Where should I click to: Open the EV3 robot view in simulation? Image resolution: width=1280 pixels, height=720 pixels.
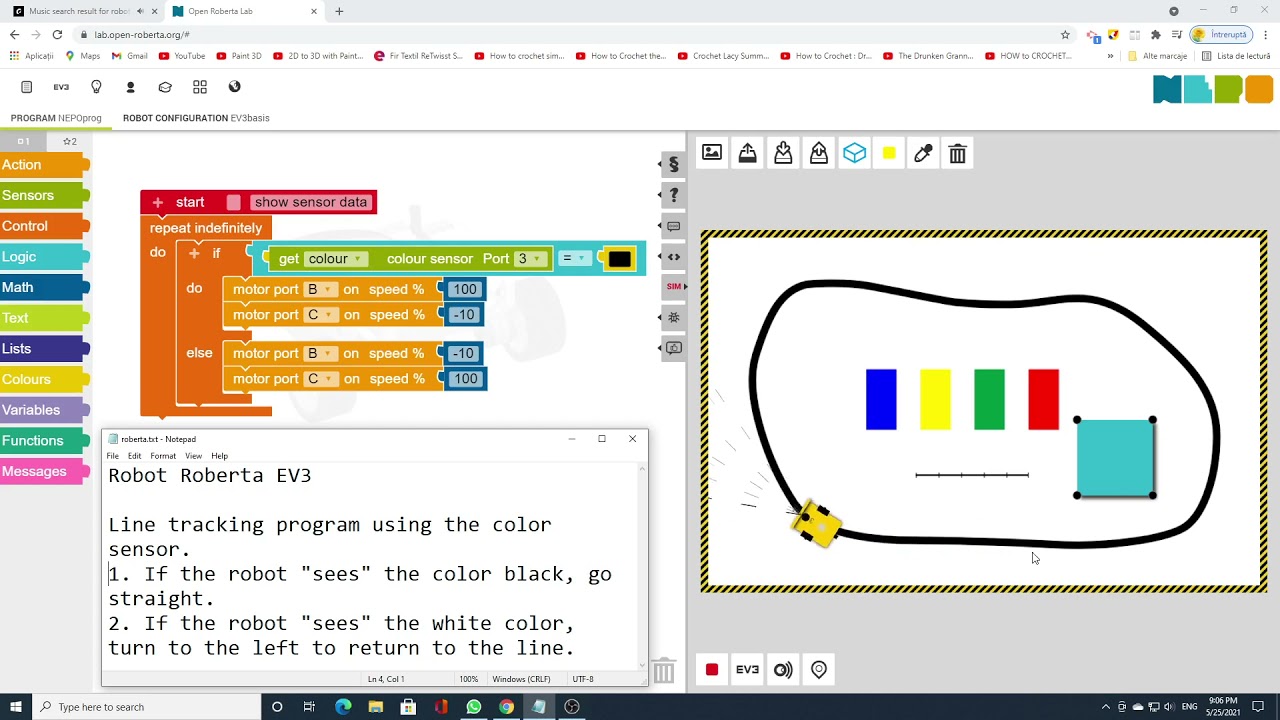tap(747, 670)
